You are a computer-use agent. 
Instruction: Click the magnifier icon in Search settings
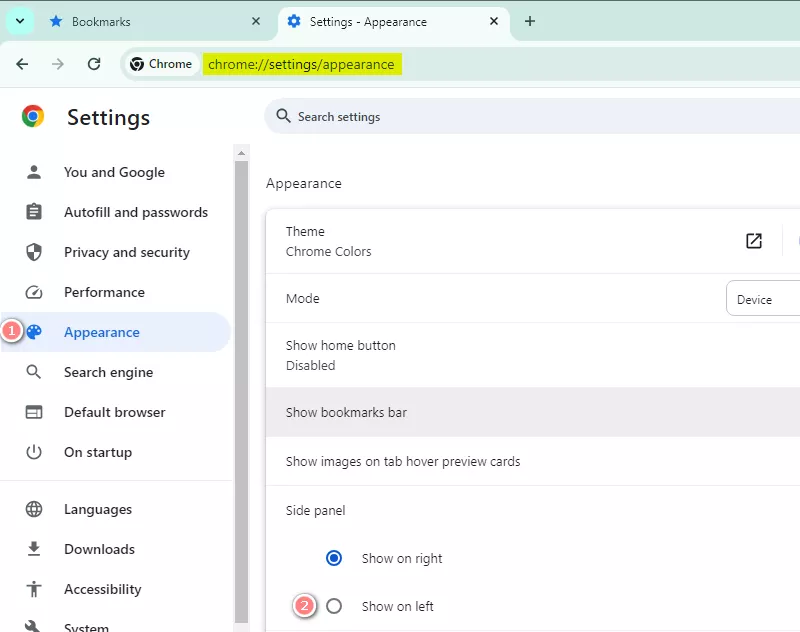coord(284,116)
